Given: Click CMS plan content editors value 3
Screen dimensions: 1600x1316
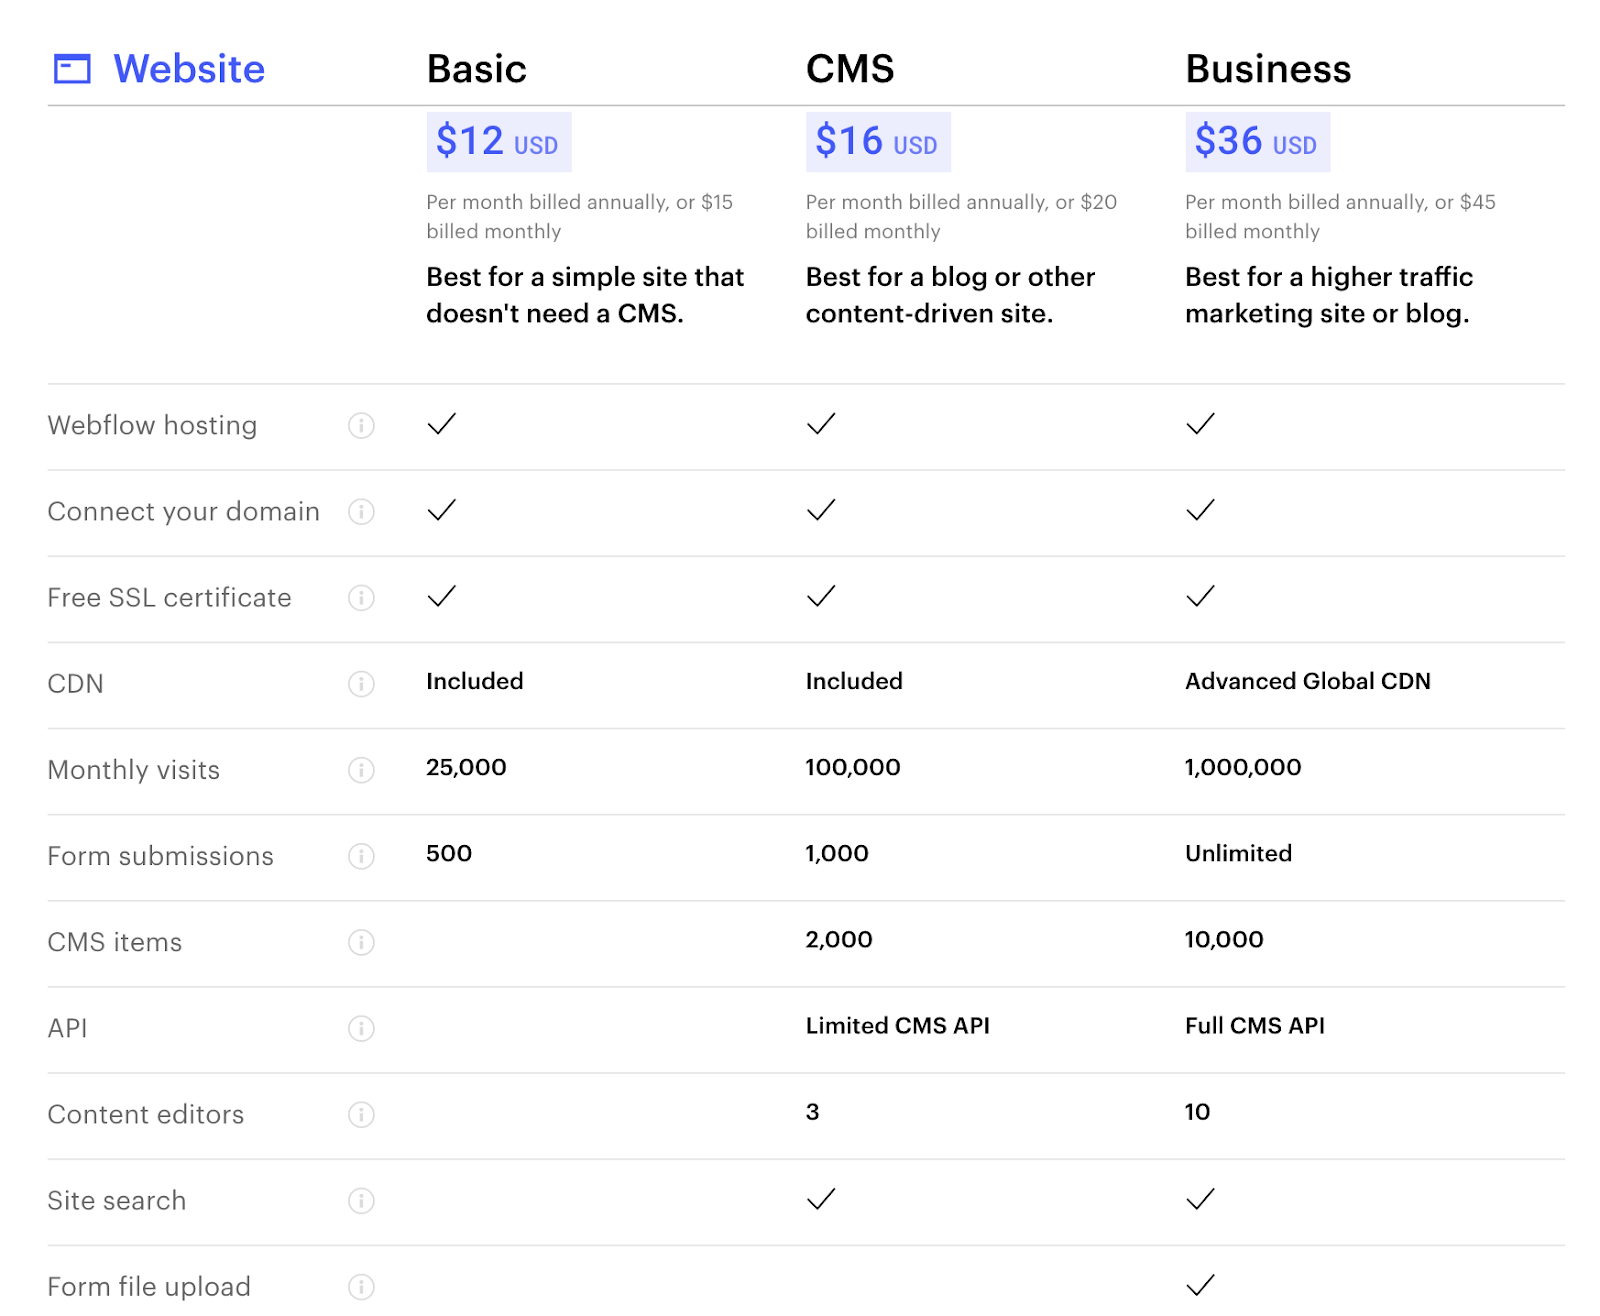Looking at the screenshot, I should point(813,1111).
